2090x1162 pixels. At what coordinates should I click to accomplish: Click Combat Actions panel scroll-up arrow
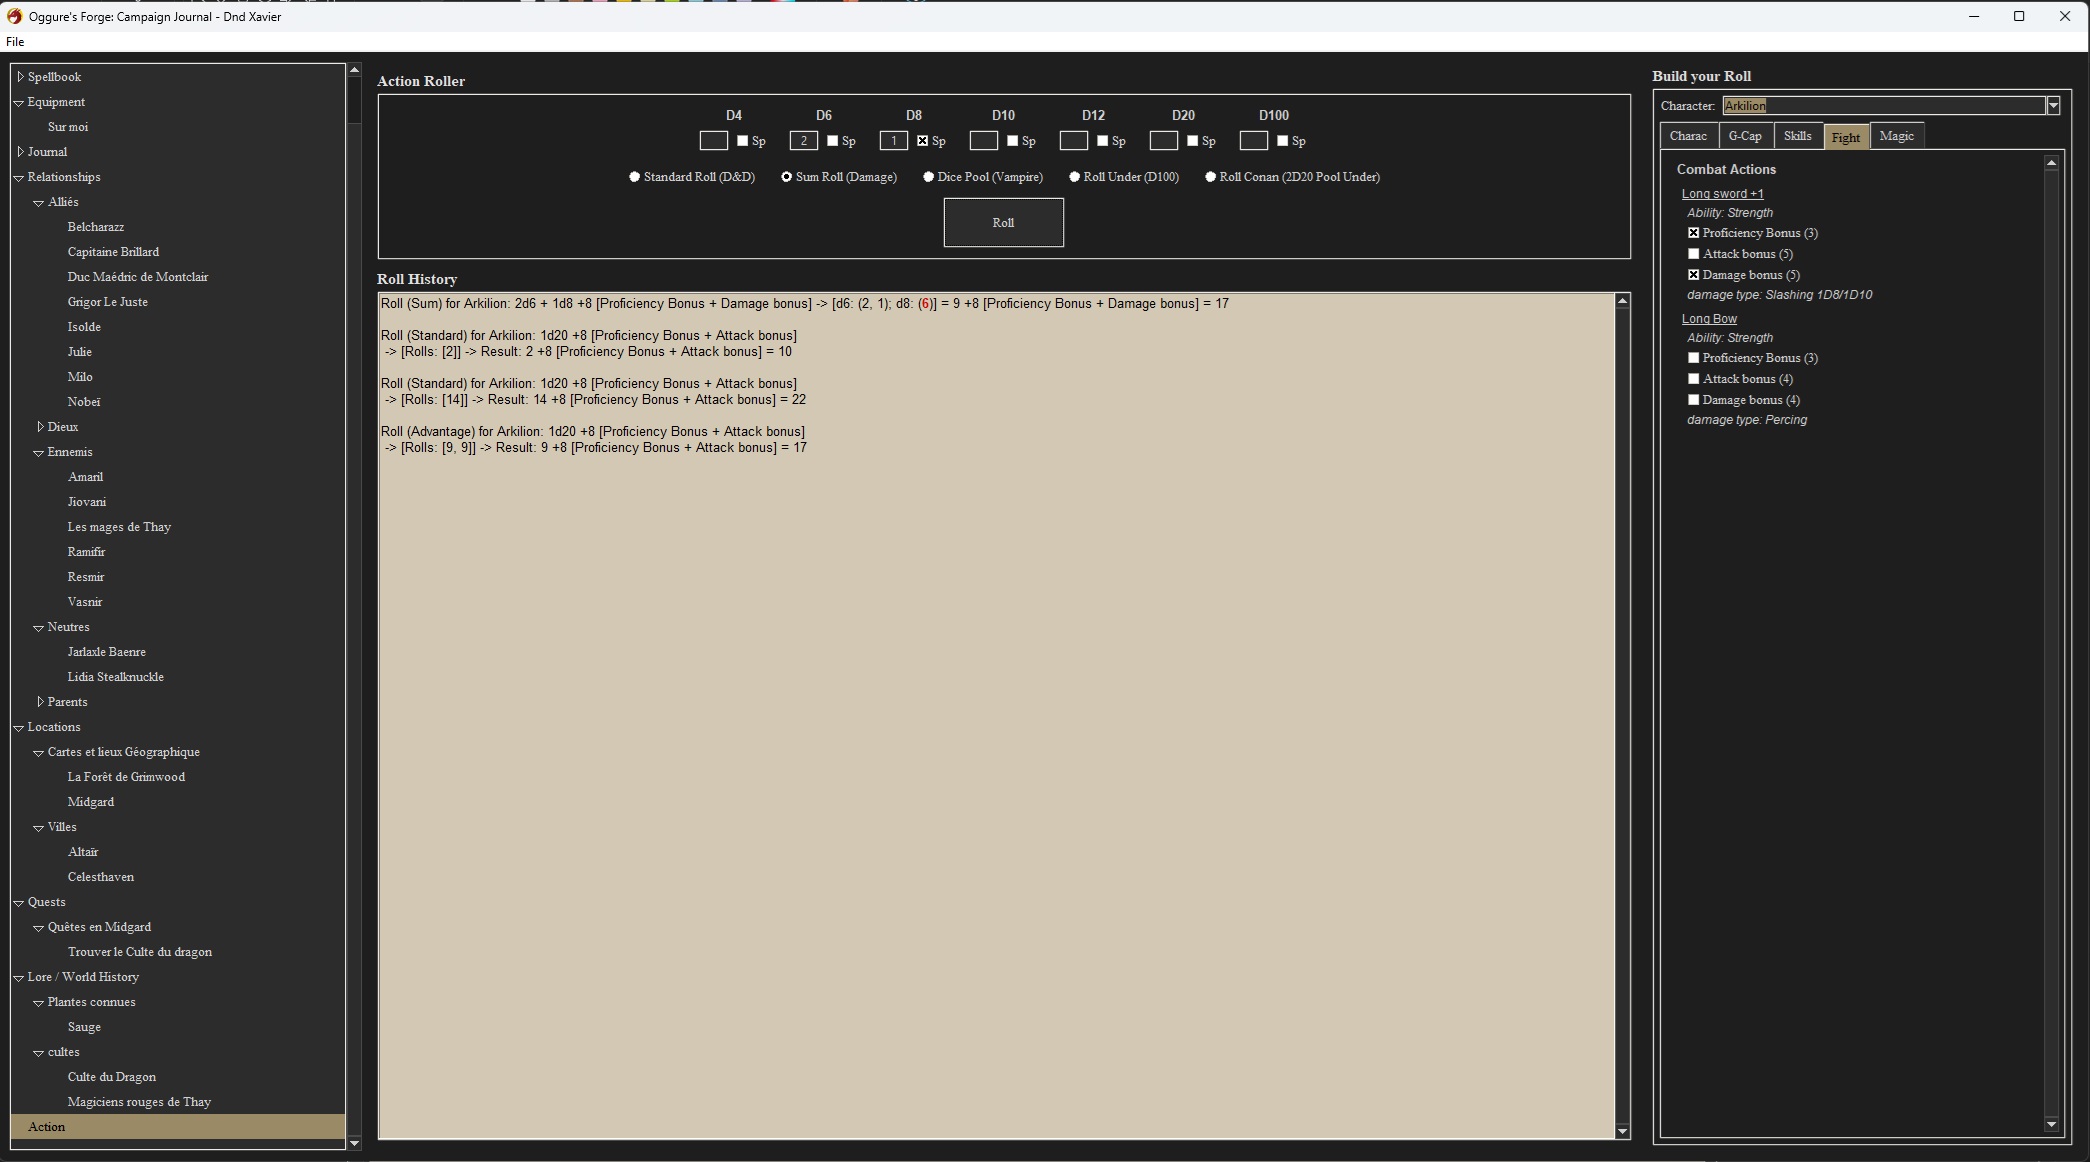(x=2051, y=163)
